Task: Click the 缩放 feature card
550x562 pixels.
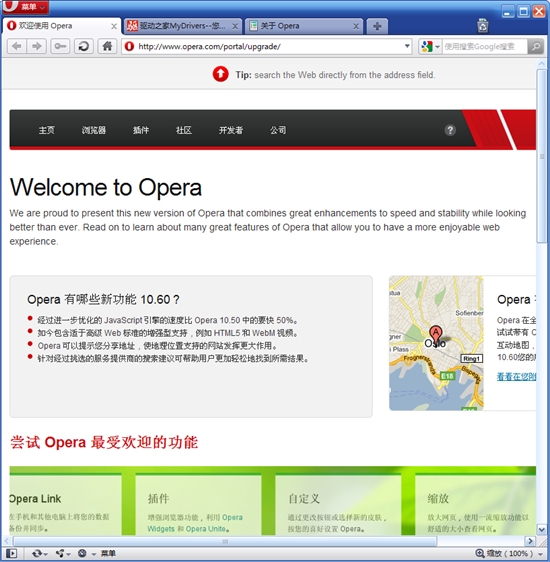Action: (475, 505)
